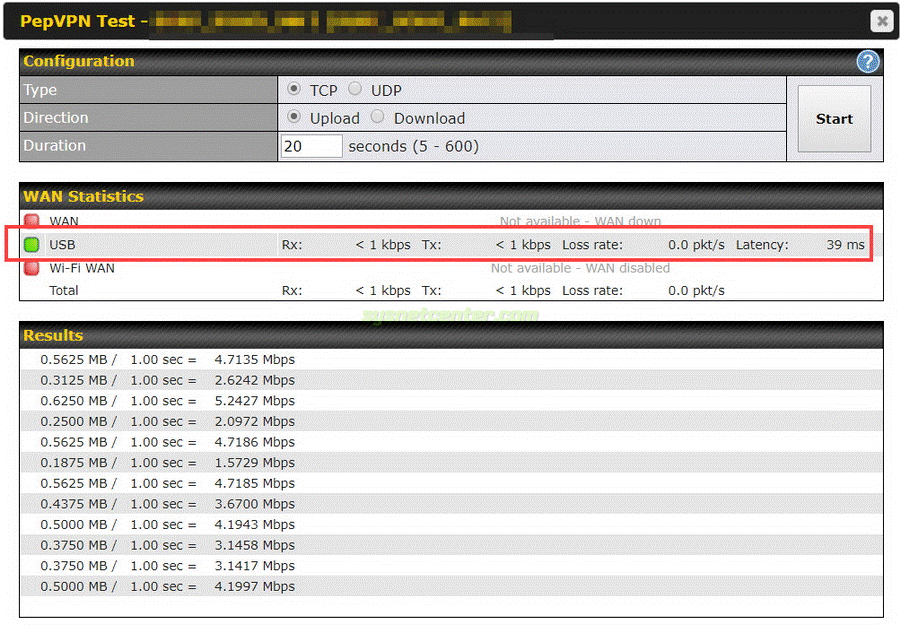The width and height of the screenshot is (900, 625).
Task: Select the 3.6700 Mbps result row
Action: pyautogui.click(x=452, y=504)
